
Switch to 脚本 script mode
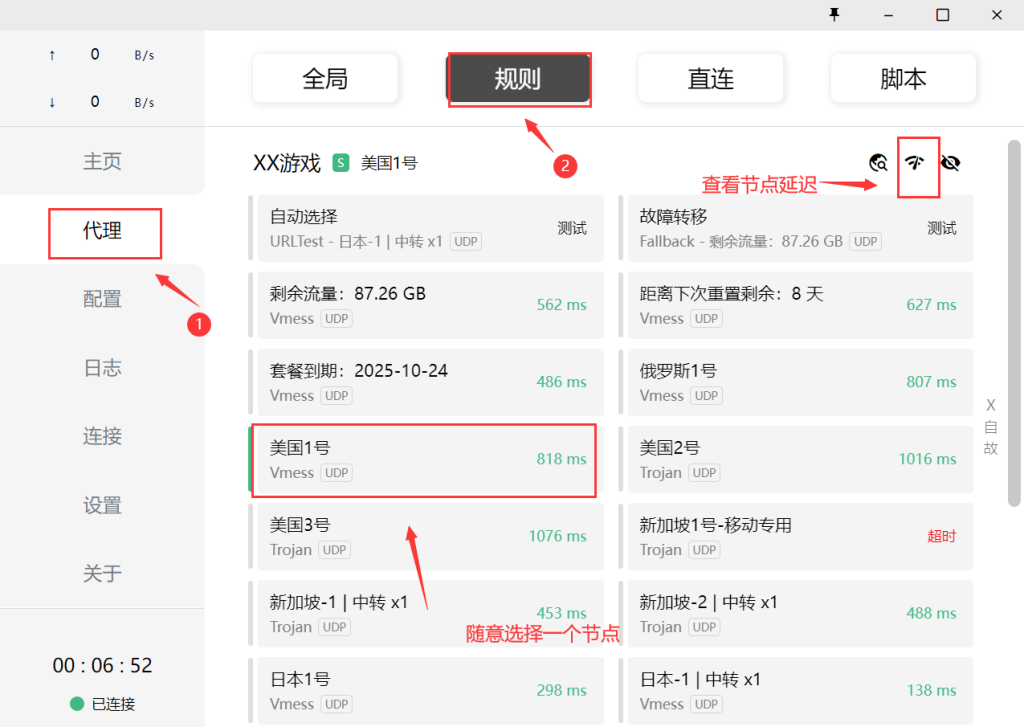click(x=903, y=78)
